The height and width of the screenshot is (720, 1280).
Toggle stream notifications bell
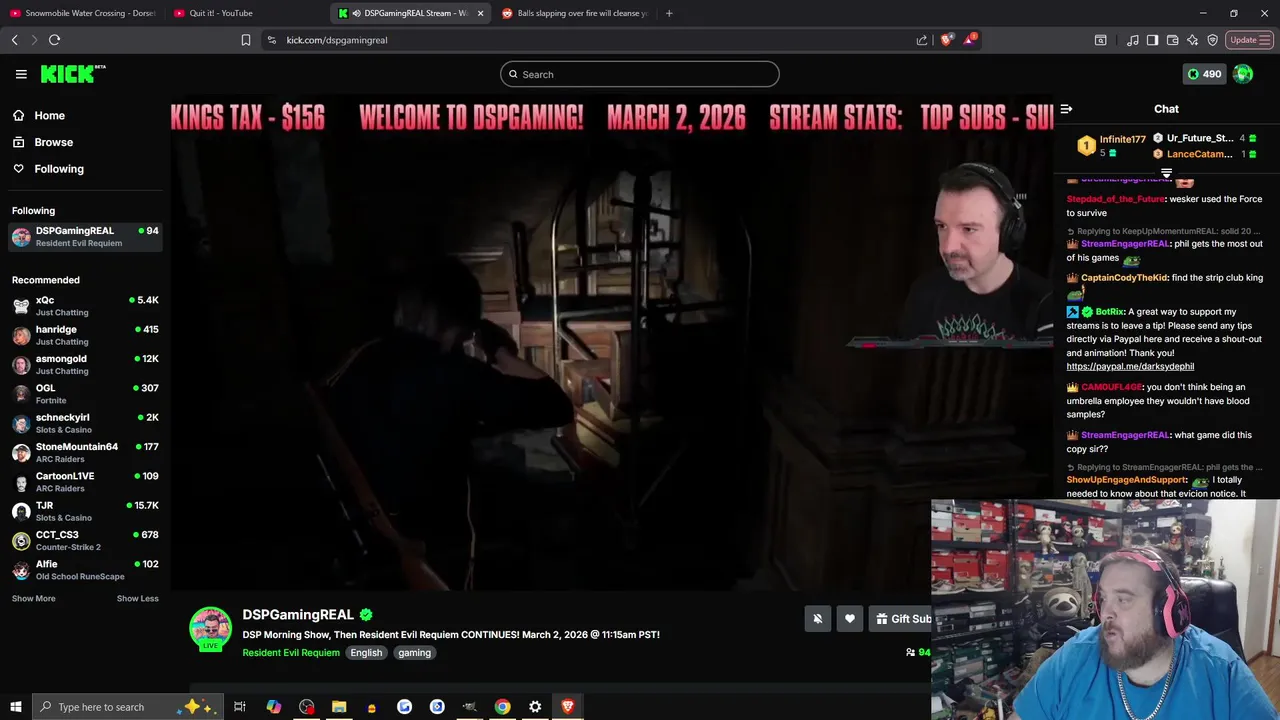[817, 619]
